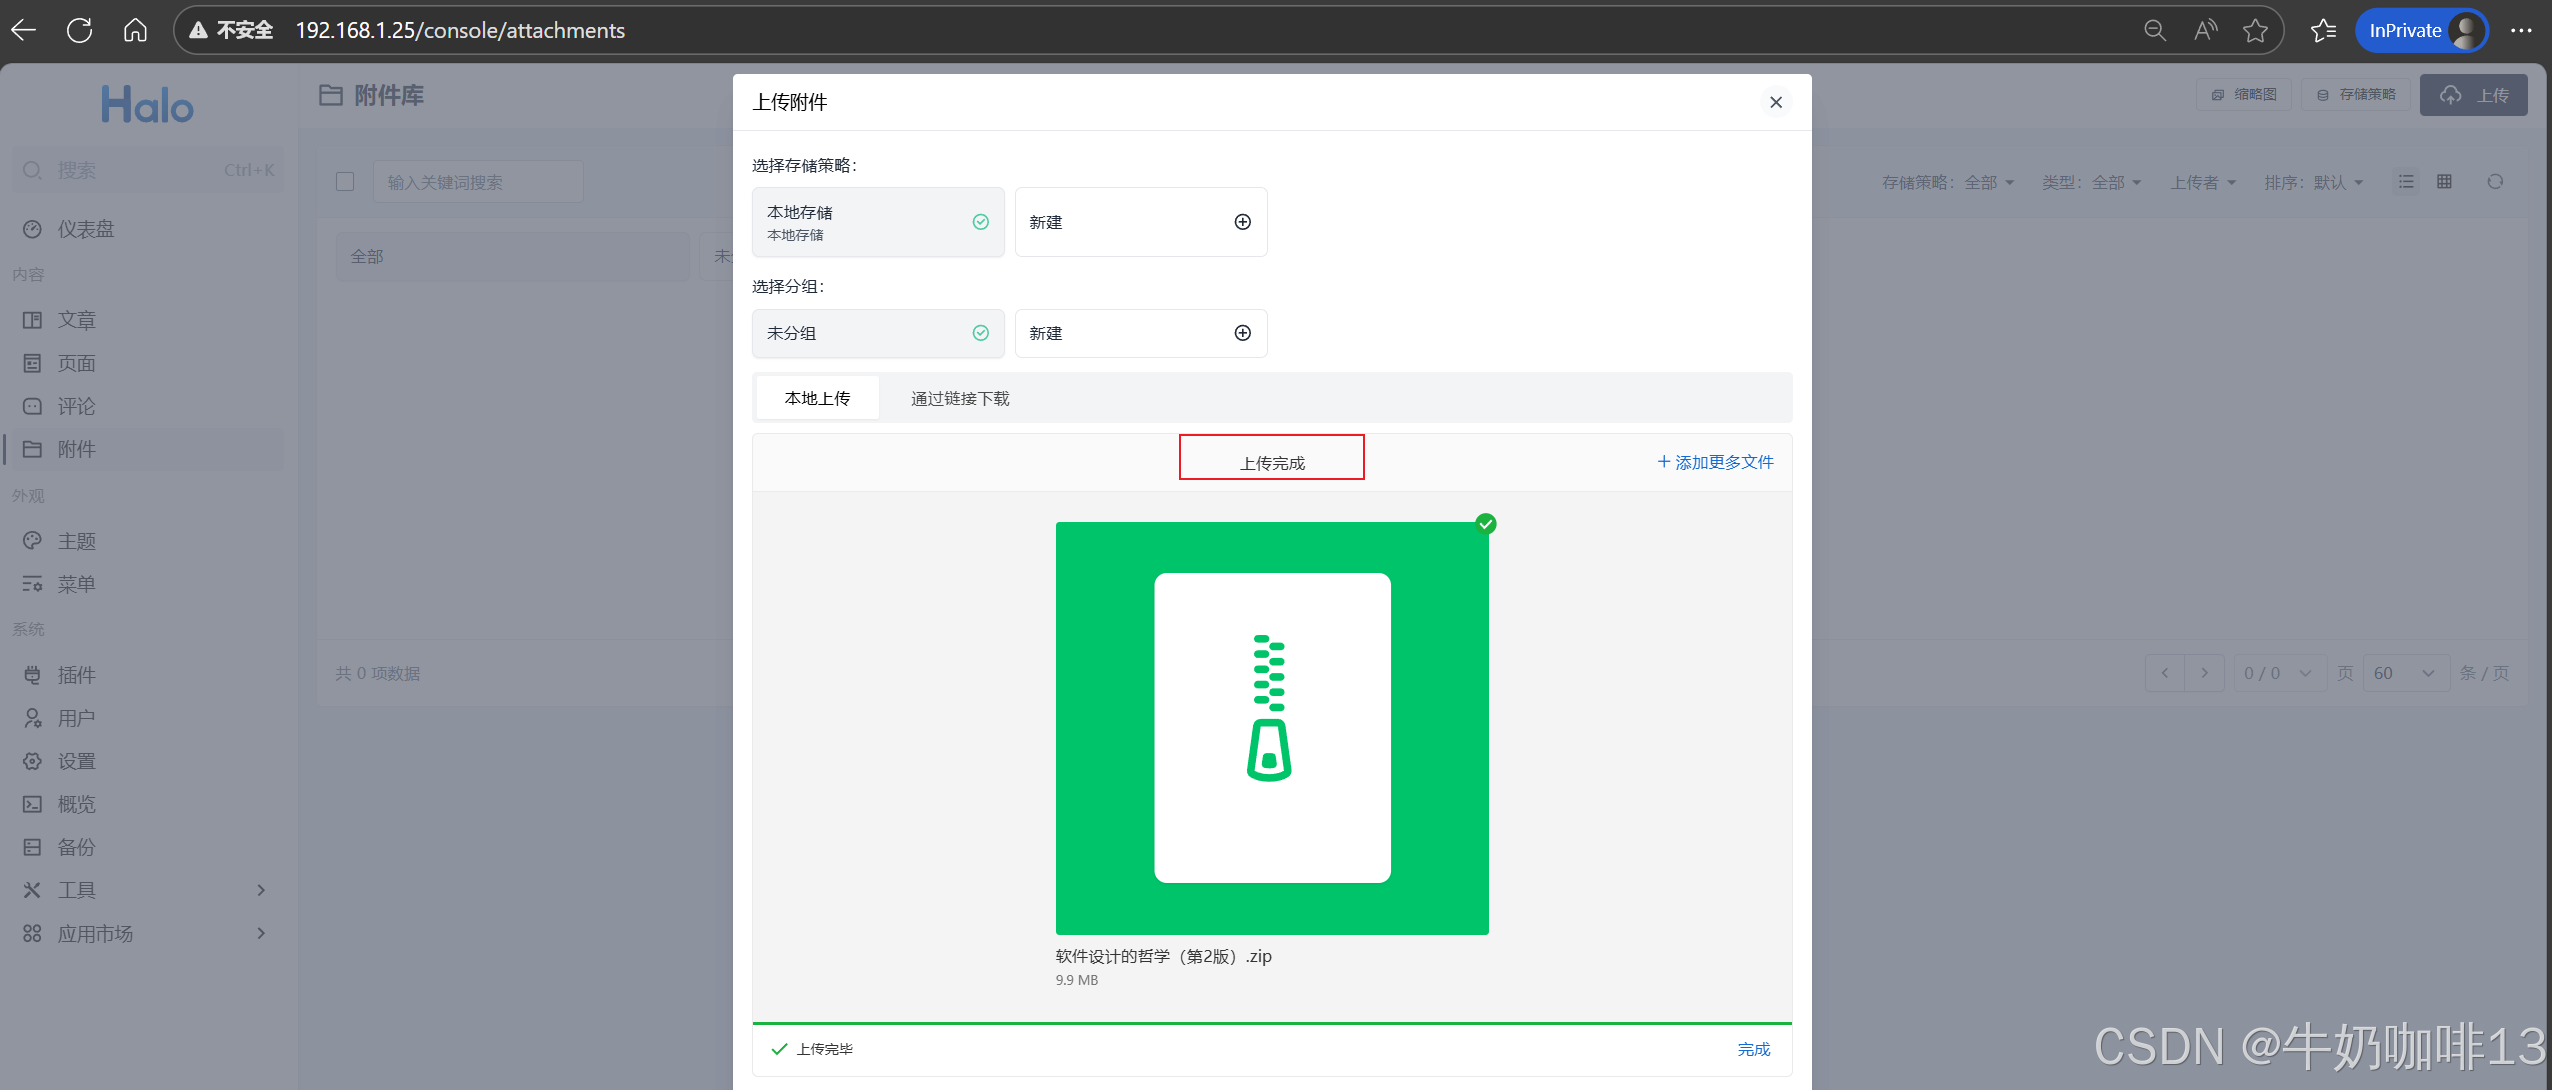The image size is (2552, 1090).
Task: Click the 添加更多文件 link
Action: 1715,462
